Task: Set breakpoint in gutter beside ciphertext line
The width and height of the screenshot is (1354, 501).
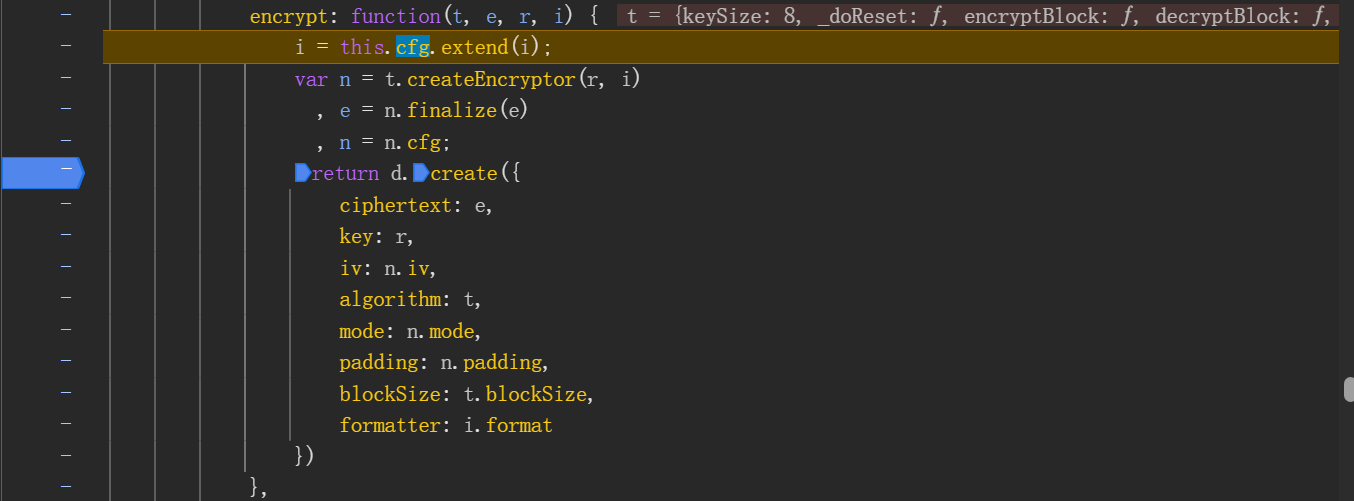Action: (x=66, y=204)
